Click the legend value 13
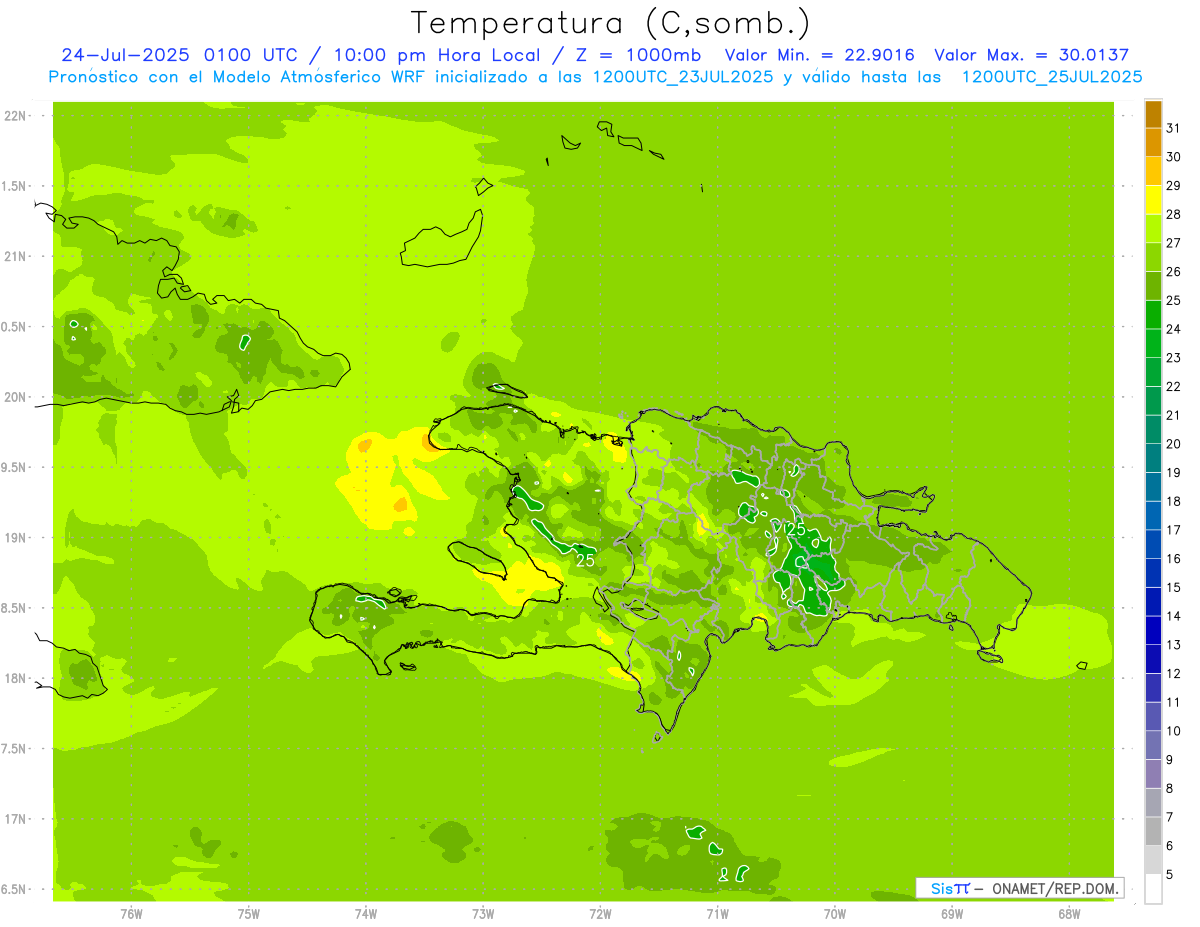This screenshot has width=1200, height=927. [x=1173, y=645]
